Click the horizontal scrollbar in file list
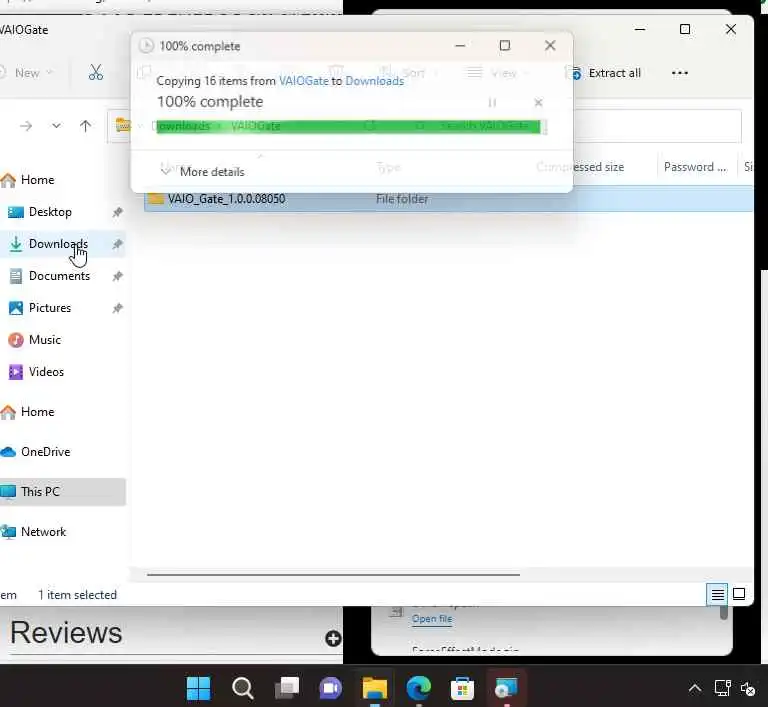The height and width of the screenshot is (707, 768). click(333, 574)
